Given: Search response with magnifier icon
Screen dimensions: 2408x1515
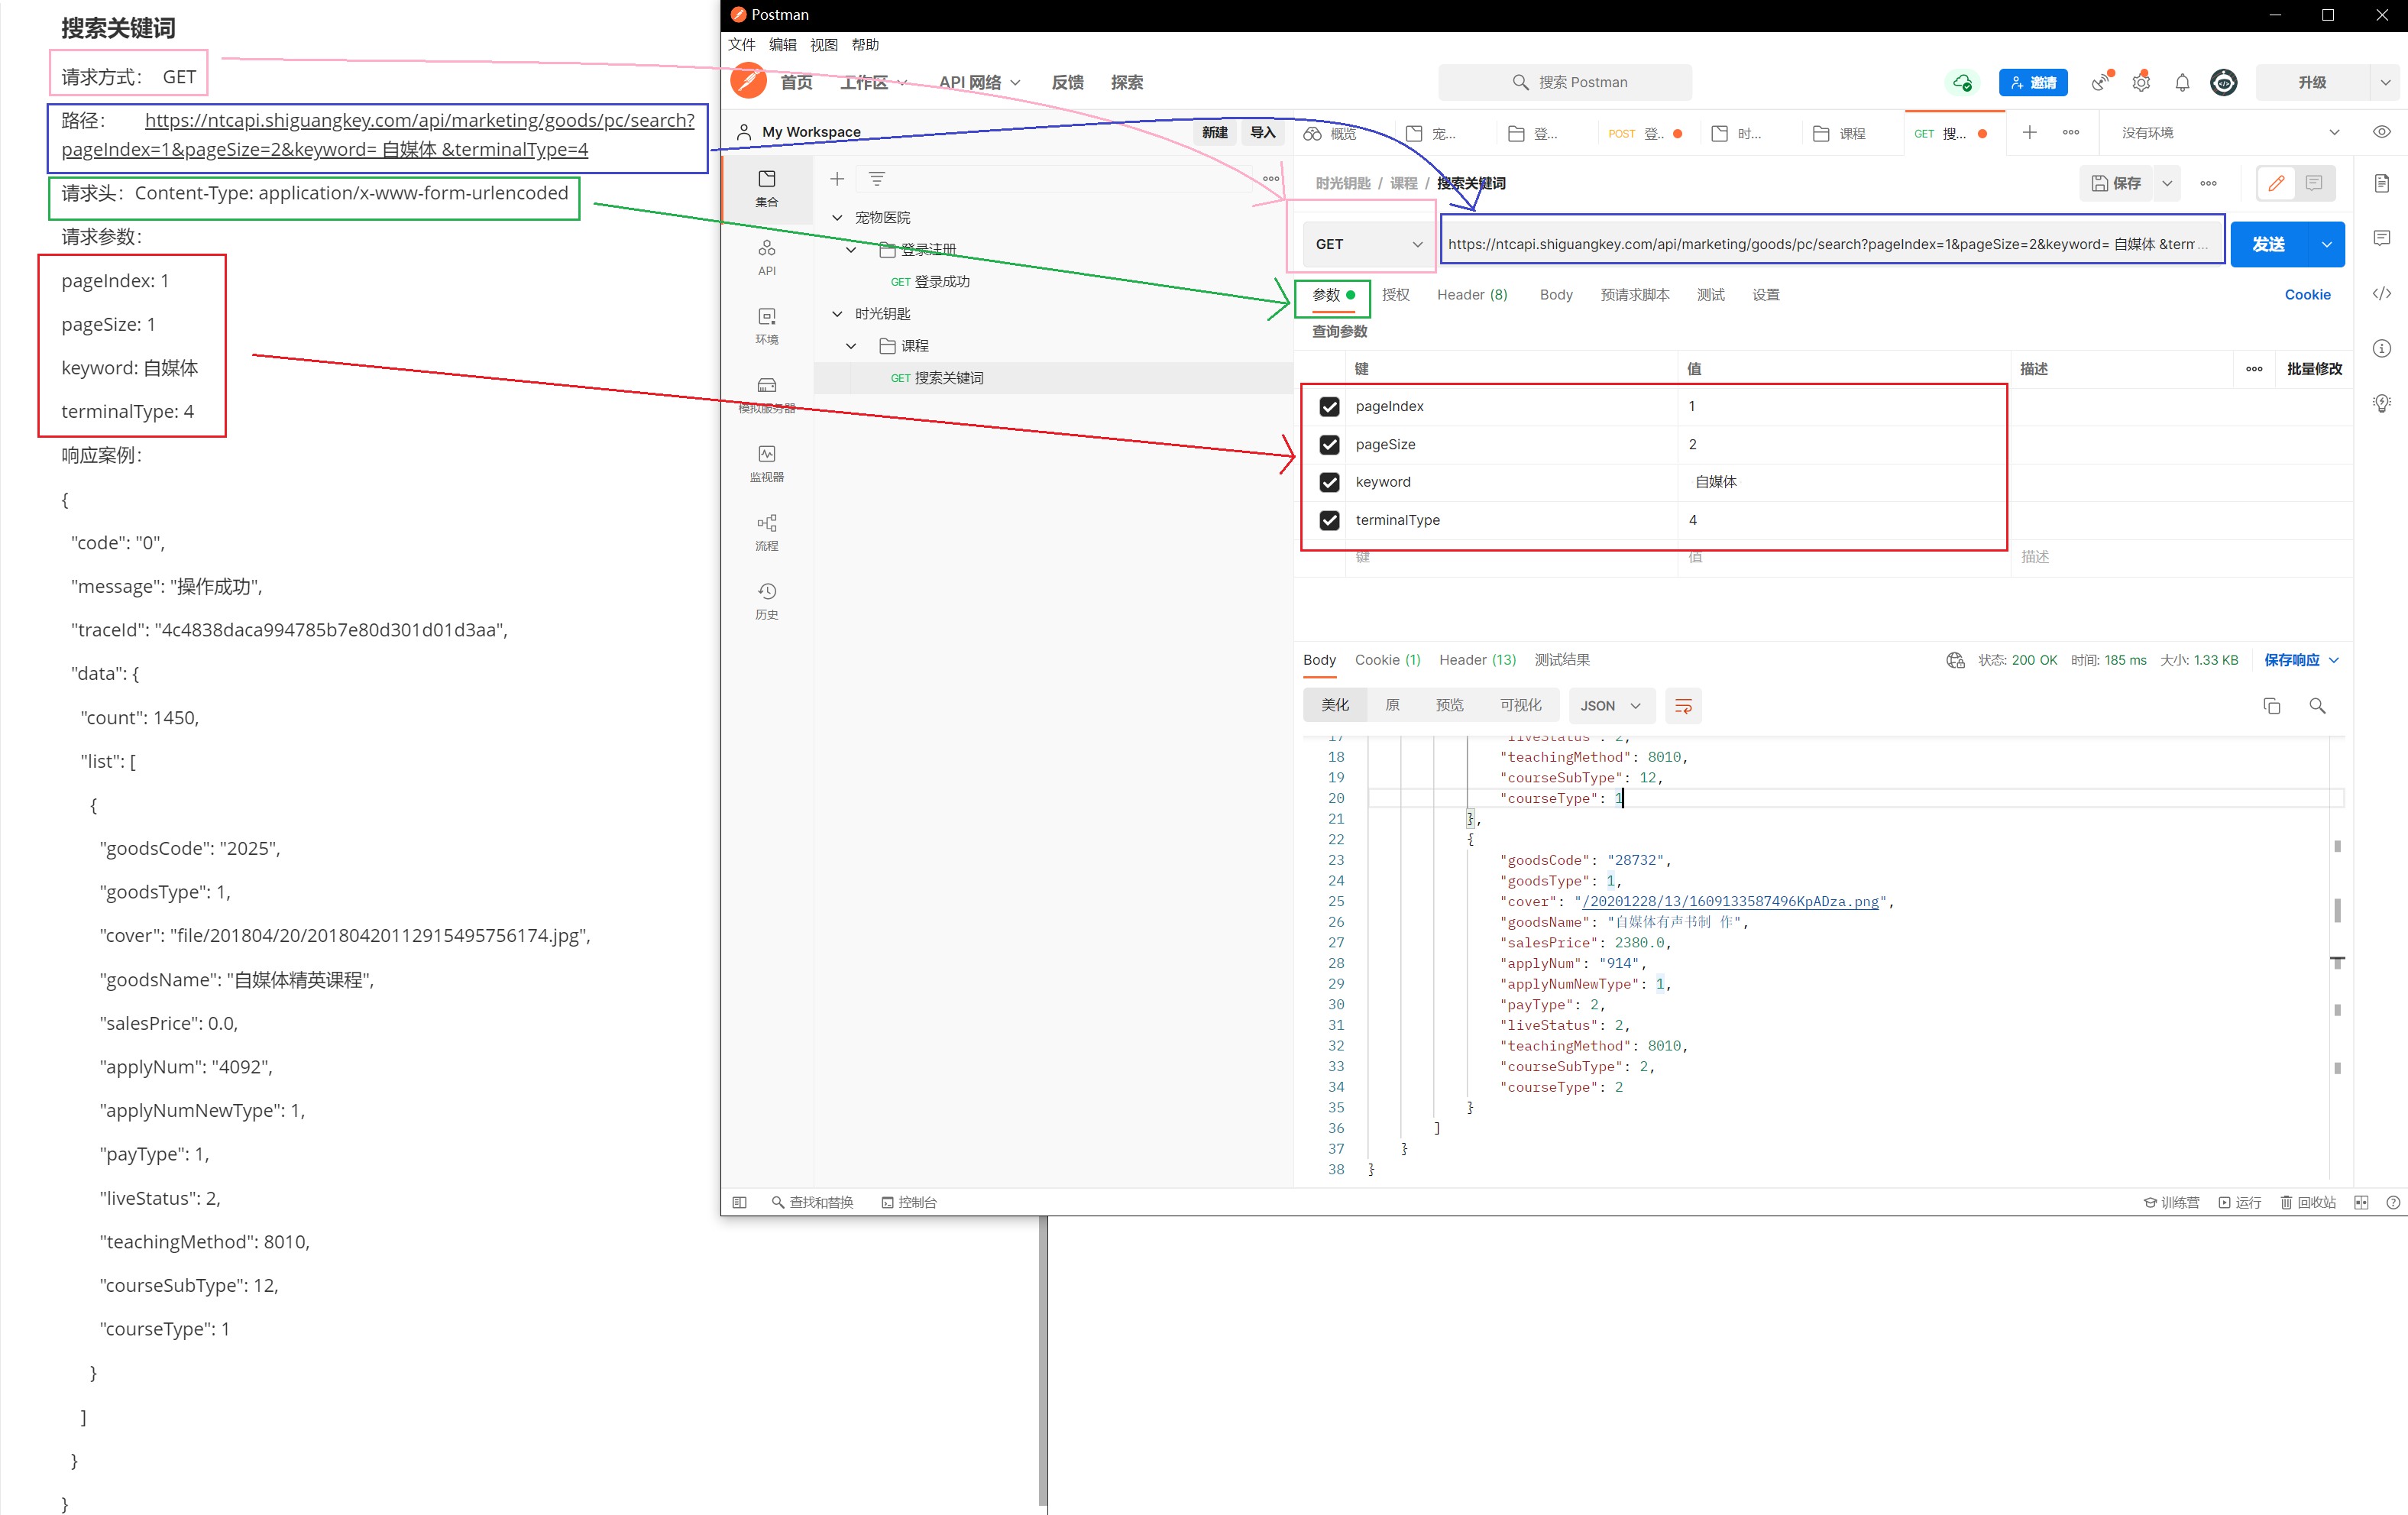Looking at the screenshot, I should [2317, 706].
